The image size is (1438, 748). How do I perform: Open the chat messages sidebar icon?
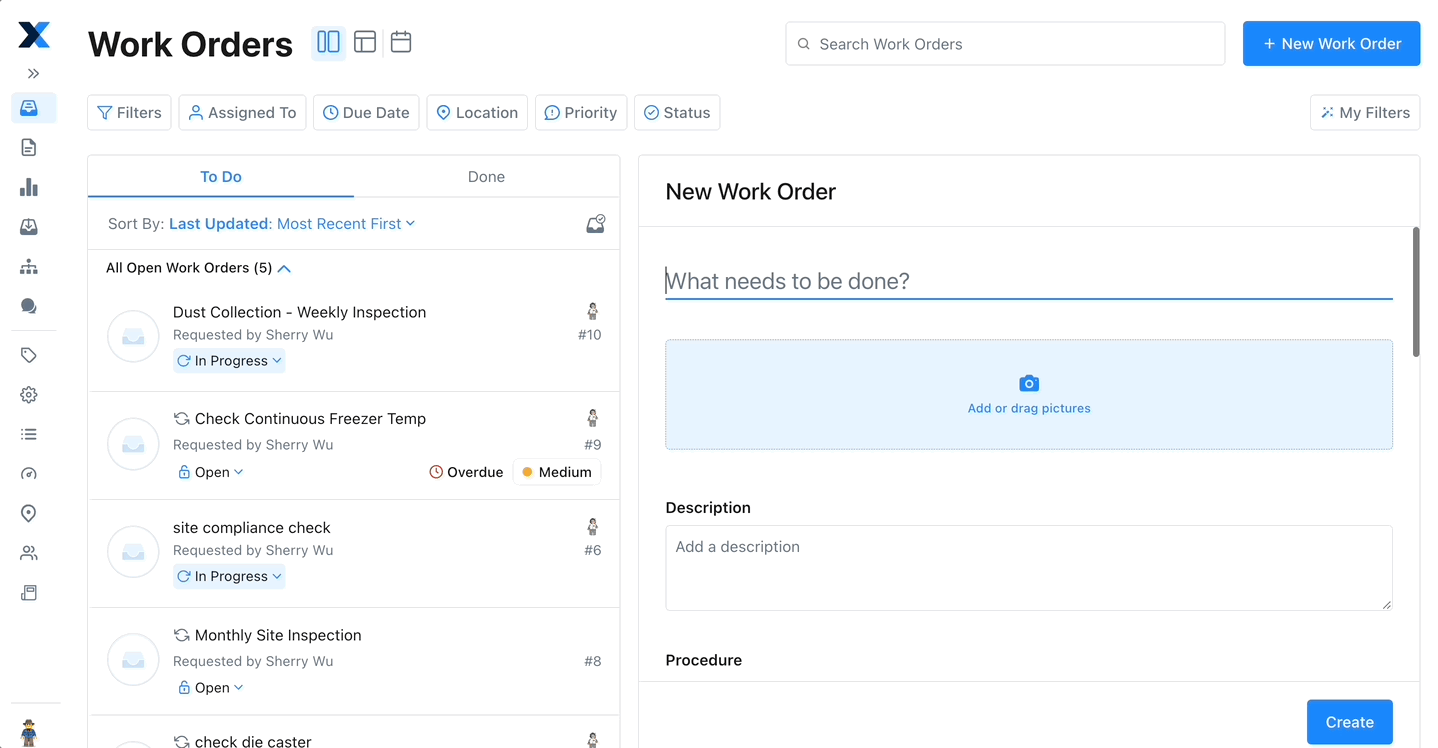pos(29,306)
